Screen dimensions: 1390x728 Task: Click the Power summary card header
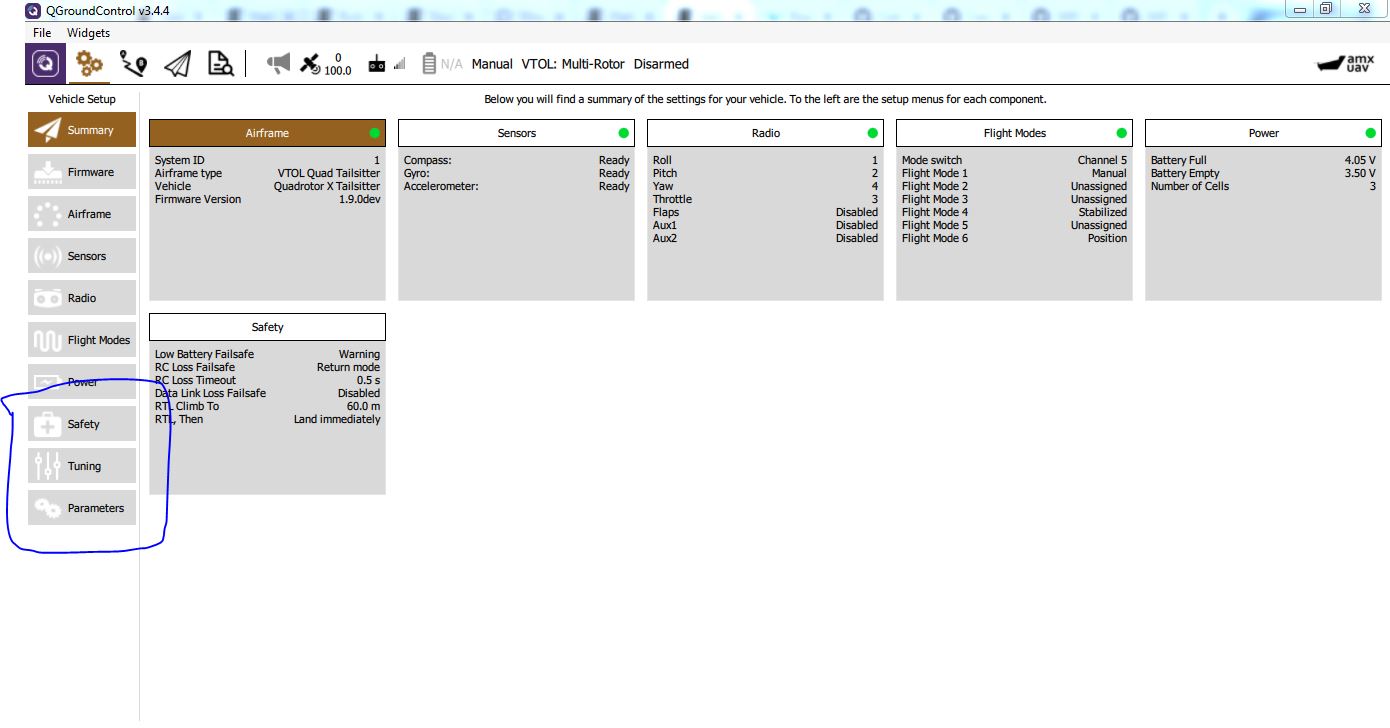click(x=1263, y=133)
